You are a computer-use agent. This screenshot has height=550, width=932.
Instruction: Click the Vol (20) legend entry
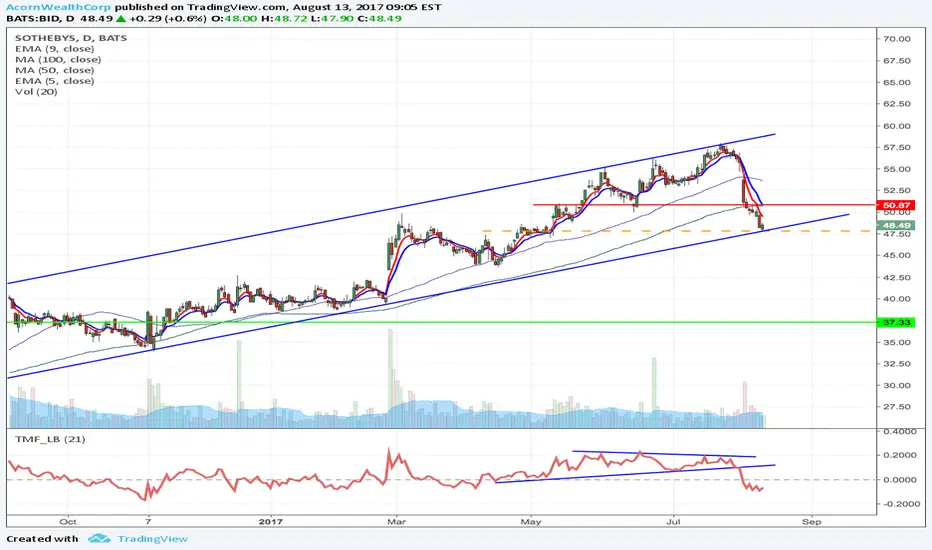point(36,92)
